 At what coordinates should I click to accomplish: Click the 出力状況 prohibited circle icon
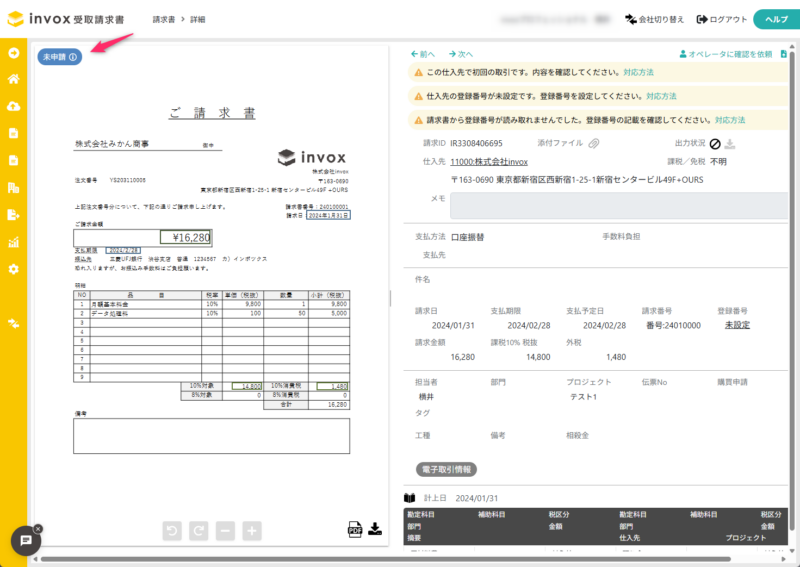pos(715,144)
